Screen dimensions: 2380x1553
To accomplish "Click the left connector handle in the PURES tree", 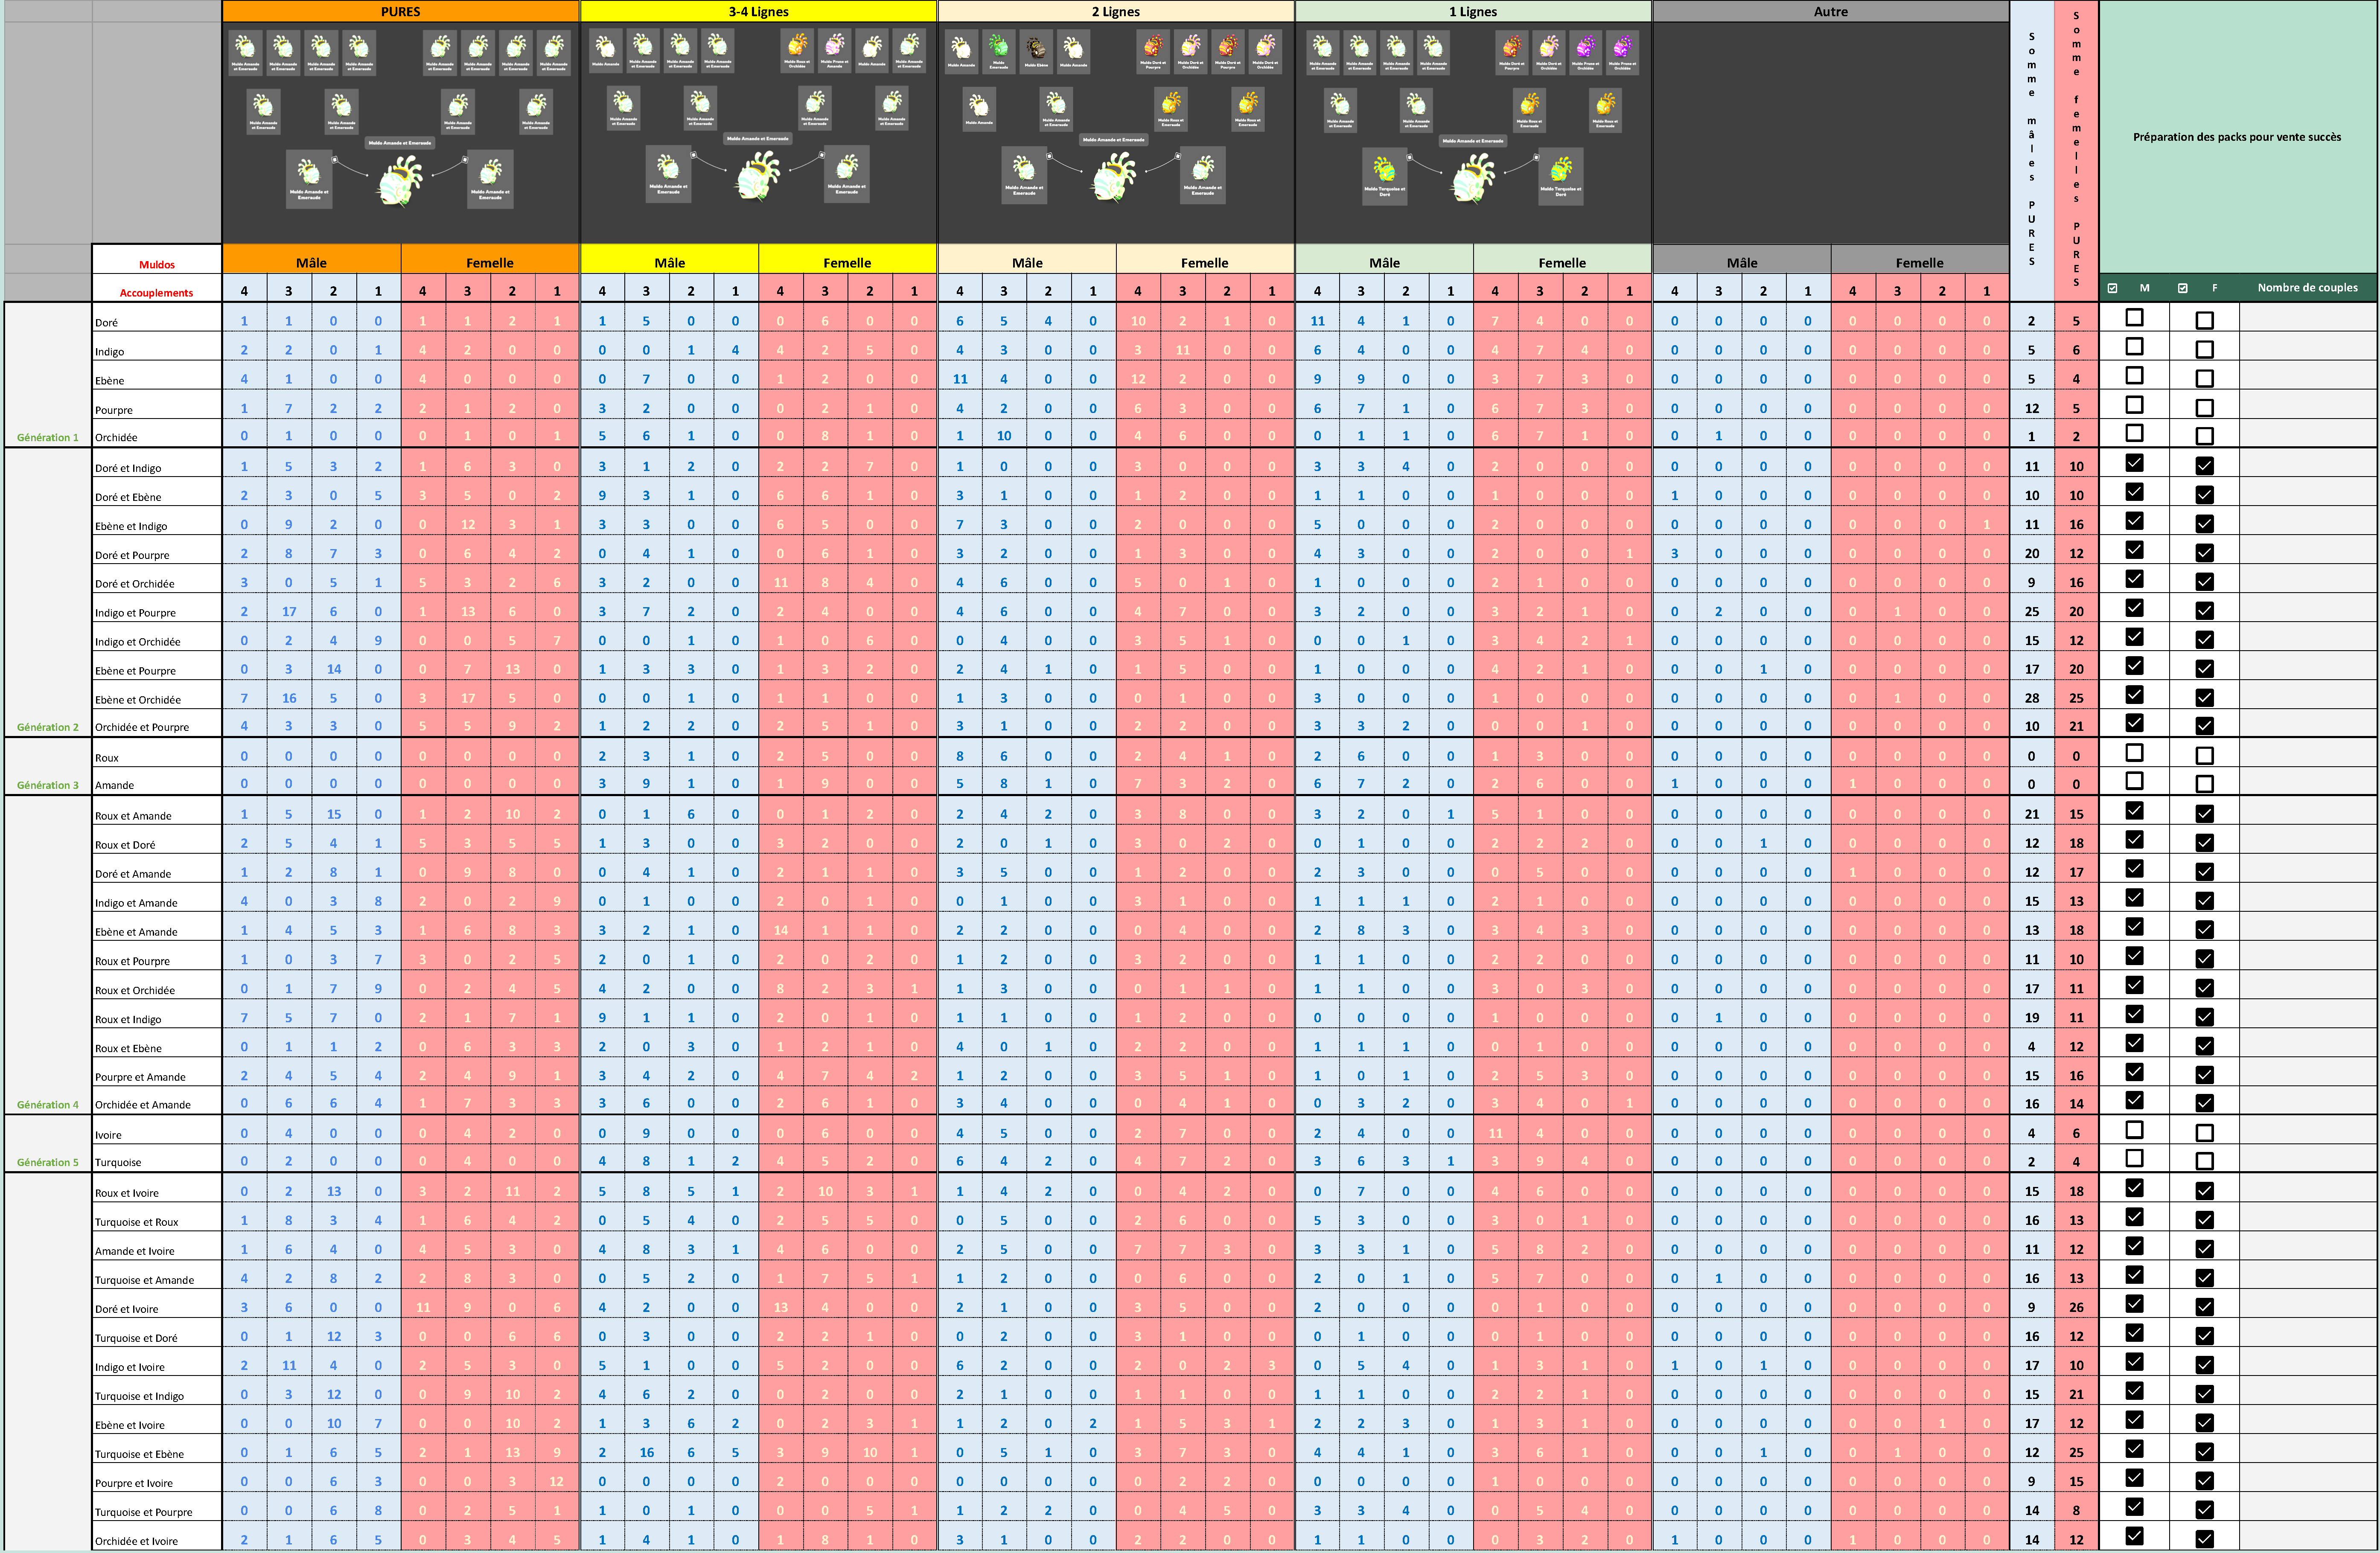I will point(335,159).
